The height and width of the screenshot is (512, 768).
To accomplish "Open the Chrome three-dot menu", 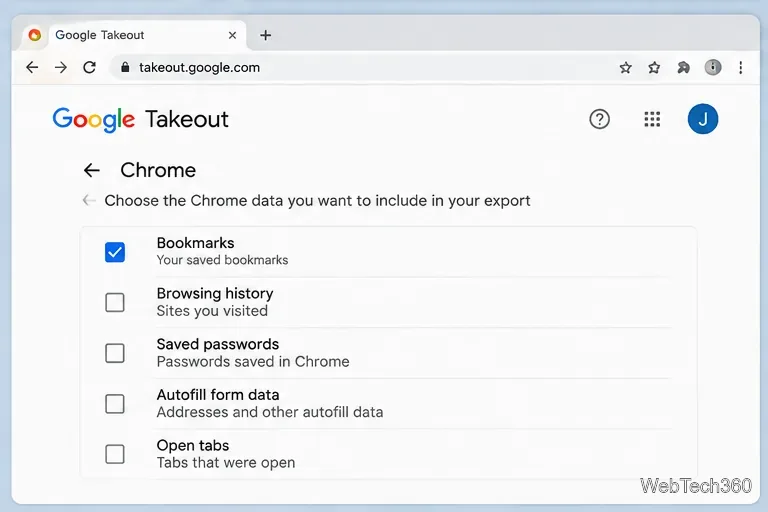I will click(741, 67).
